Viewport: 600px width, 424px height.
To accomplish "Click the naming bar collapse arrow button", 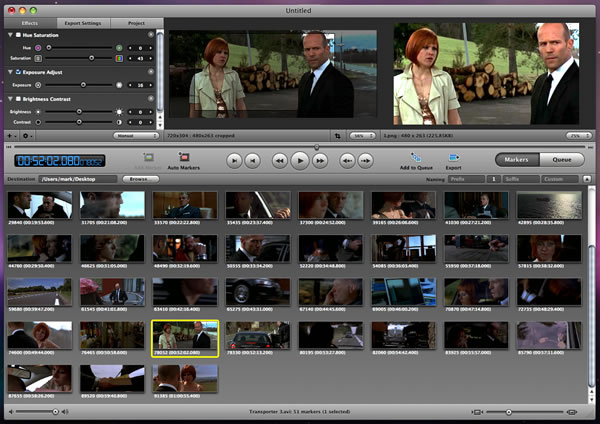I will pyautogui.click(x=587, y=179).
